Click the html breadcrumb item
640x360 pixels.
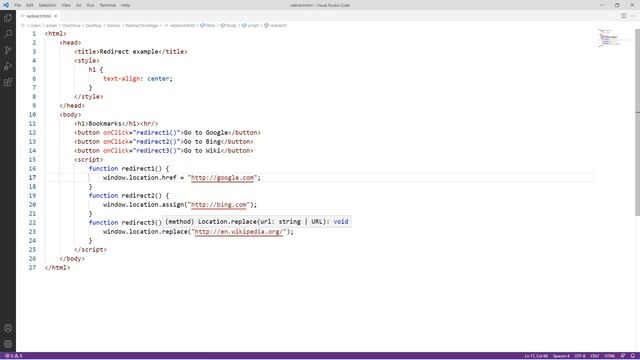click(x=208, y=25)
